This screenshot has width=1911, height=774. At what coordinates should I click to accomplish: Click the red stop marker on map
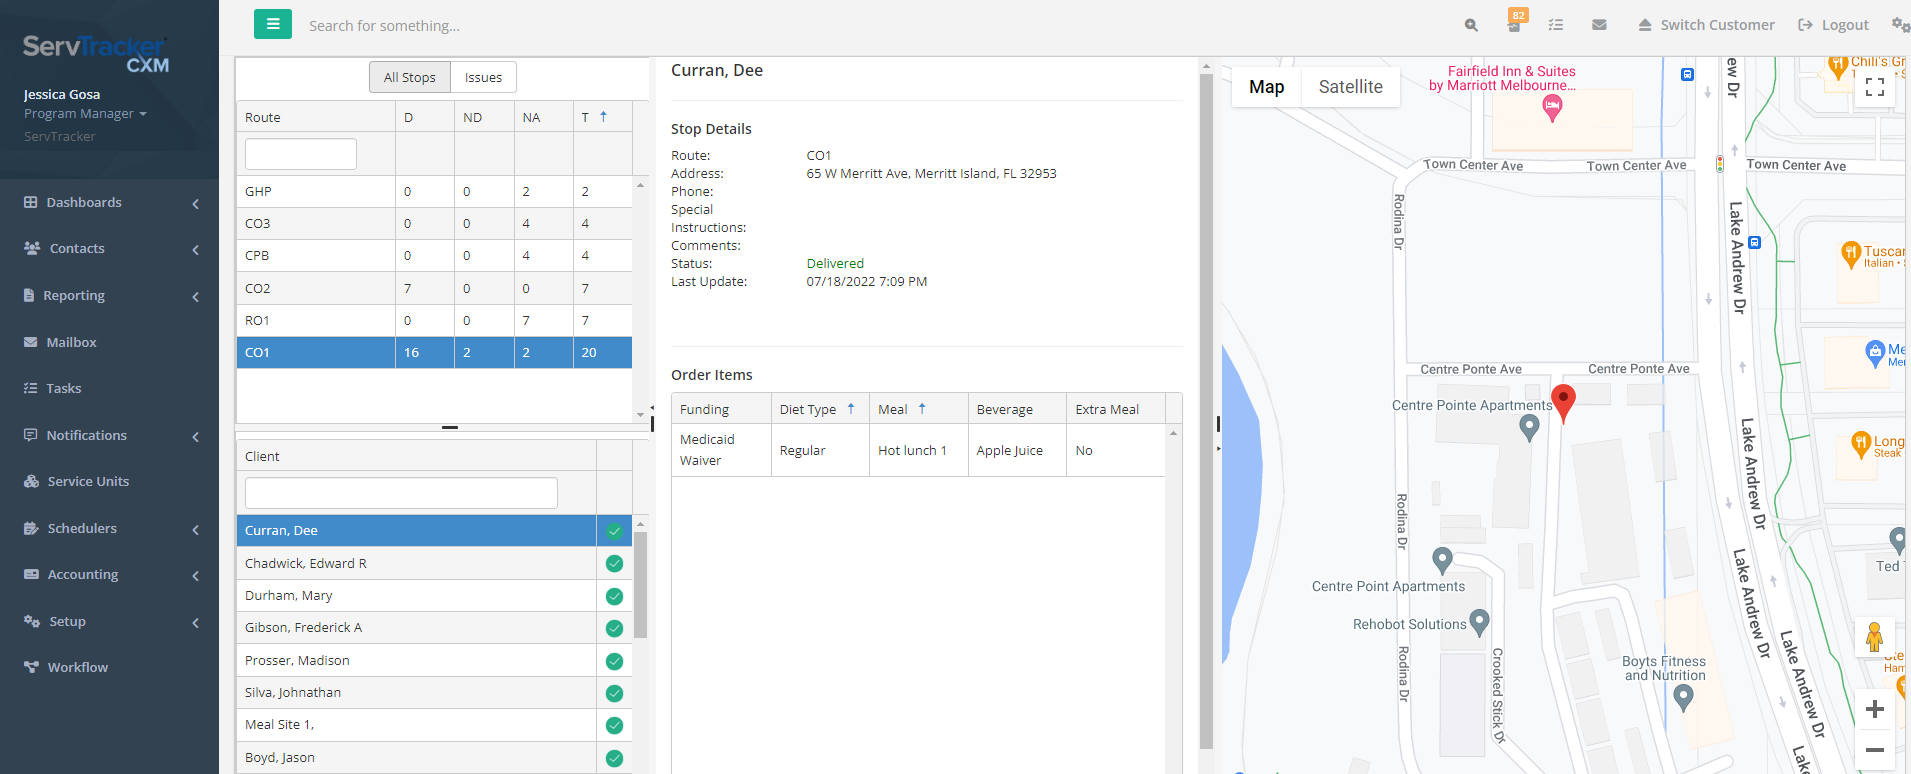coord(1563,403)
